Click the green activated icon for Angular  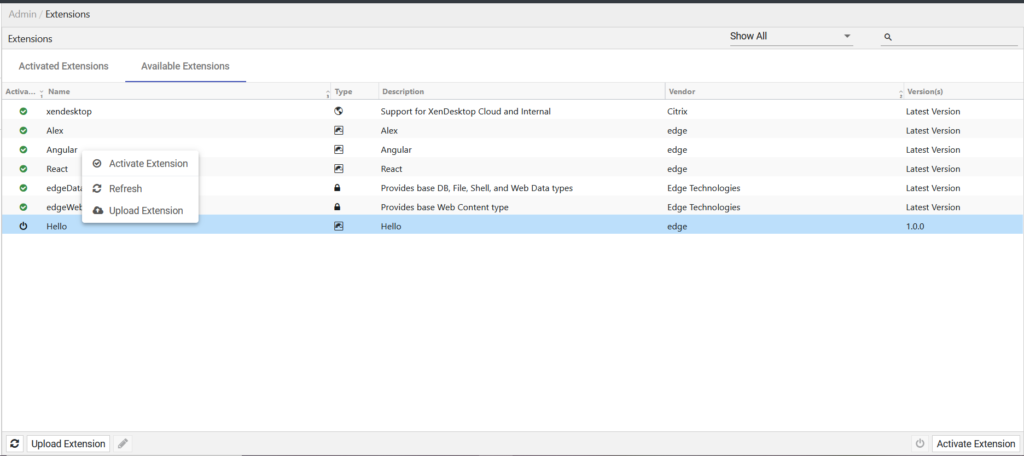24,150
